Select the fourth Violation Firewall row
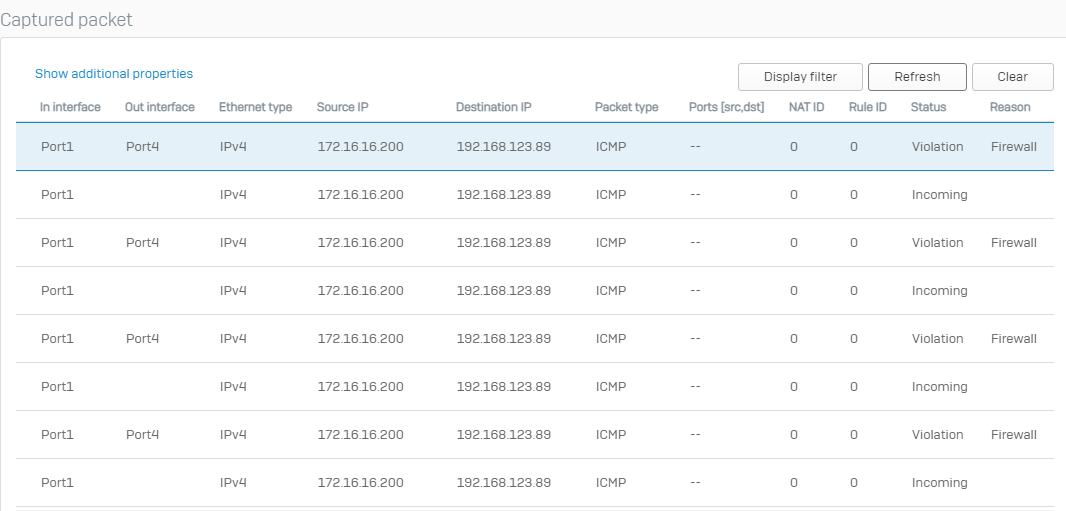The height and width of the screenshot is (511, 1066). (535, 435)
